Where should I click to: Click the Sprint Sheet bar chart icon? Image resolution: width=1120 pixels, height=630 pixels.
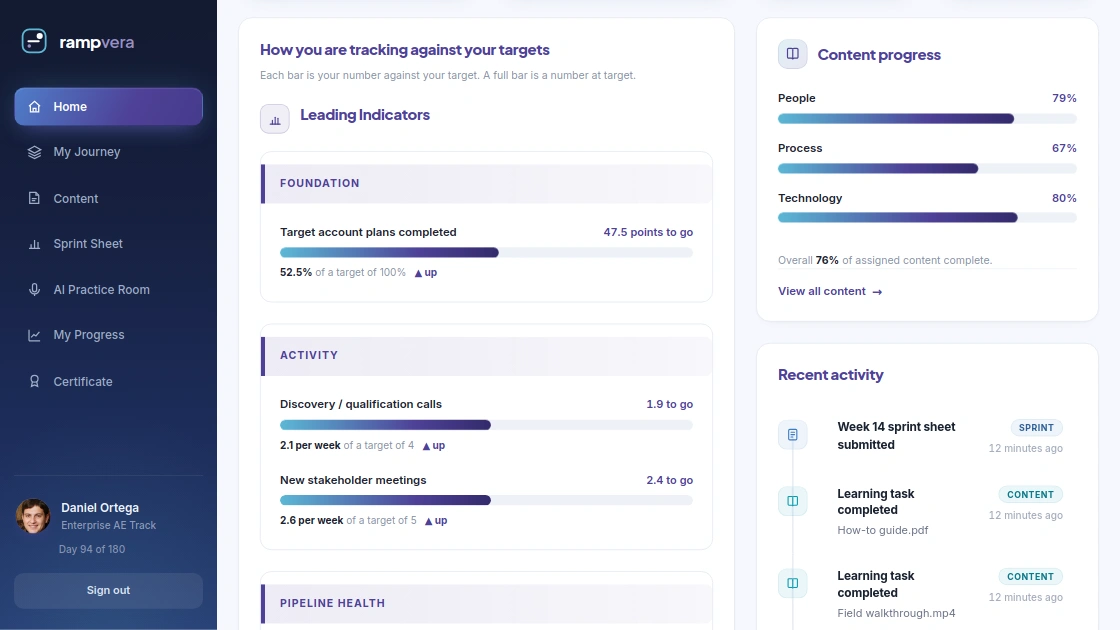[34, 244]
